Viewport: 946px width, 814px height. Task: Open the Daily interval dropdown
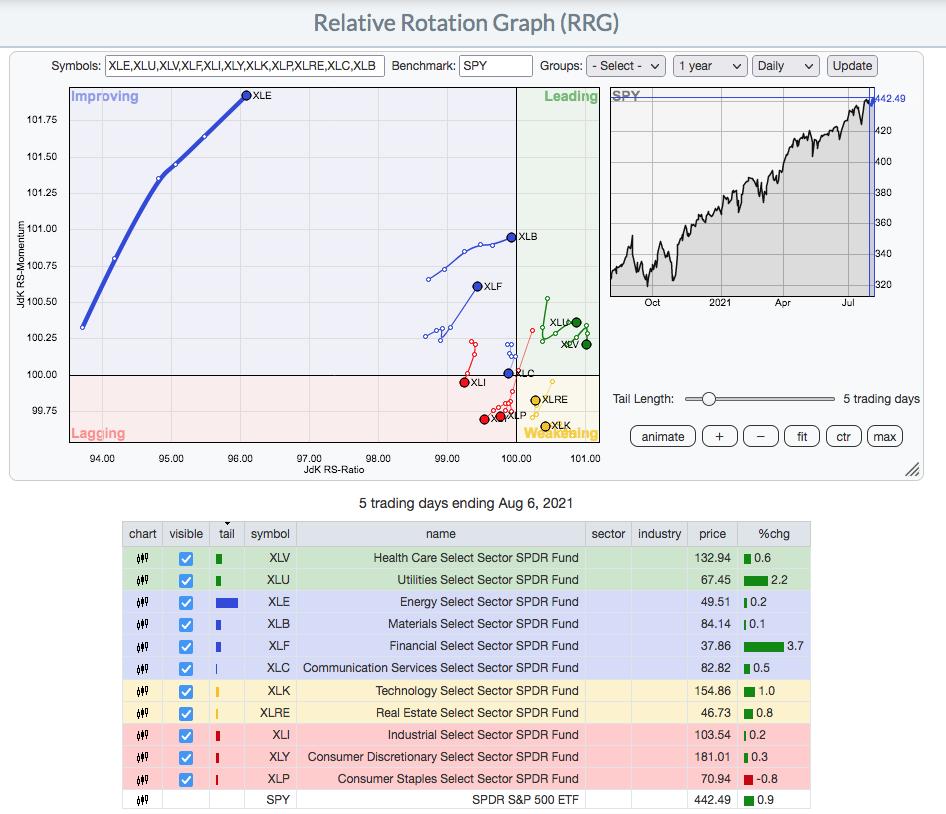pyautogui.click(x=786, y=66)
